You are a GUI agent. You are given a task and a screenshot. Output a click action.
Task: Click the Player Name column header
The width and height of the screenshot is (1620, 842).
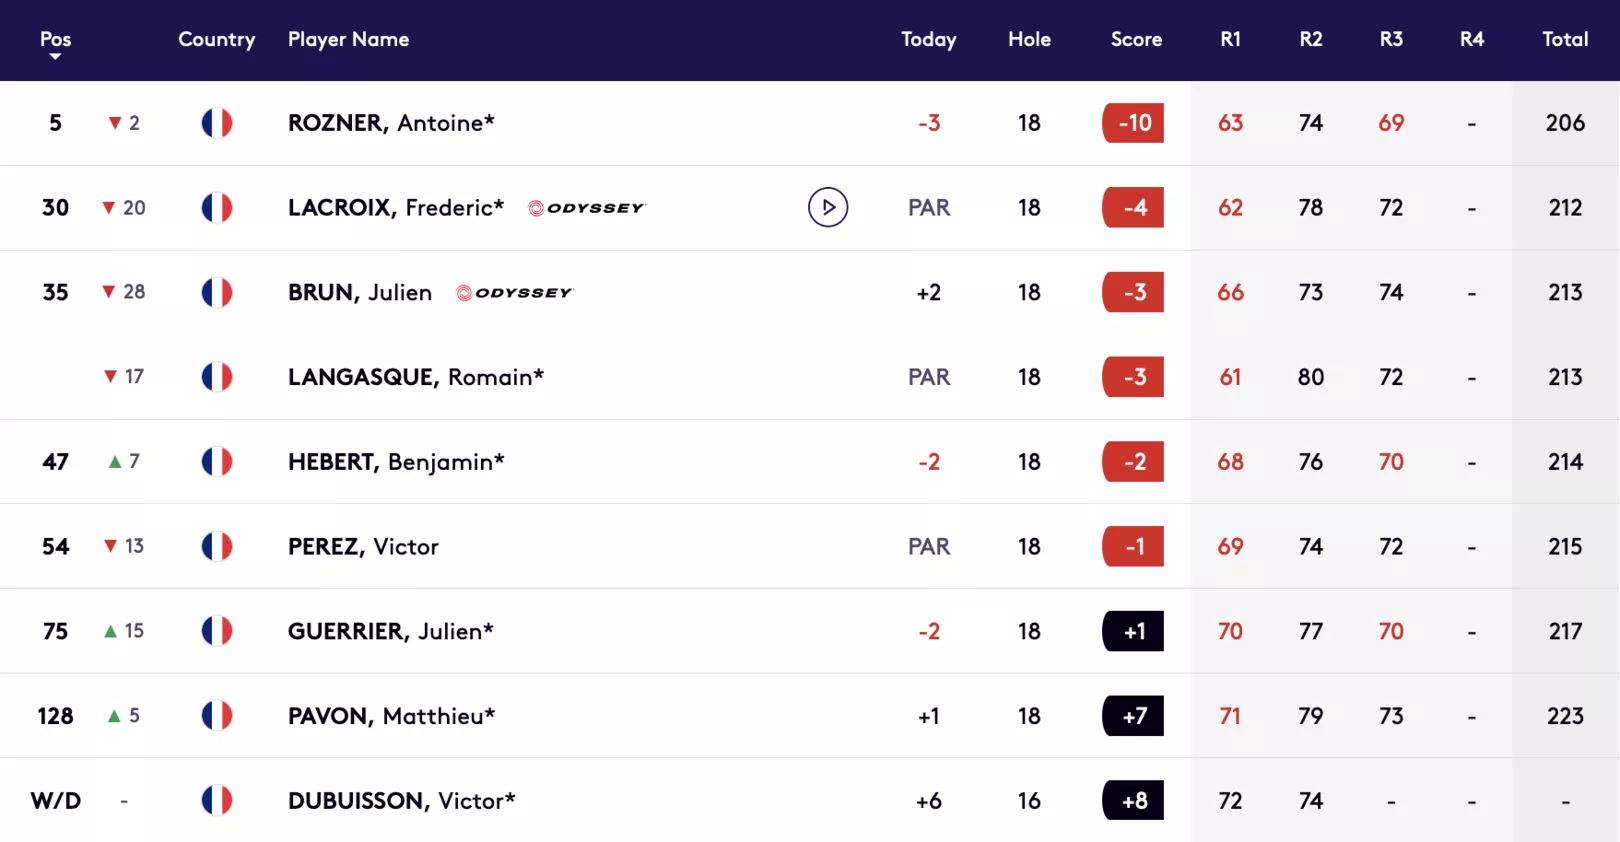coord(348,40)
